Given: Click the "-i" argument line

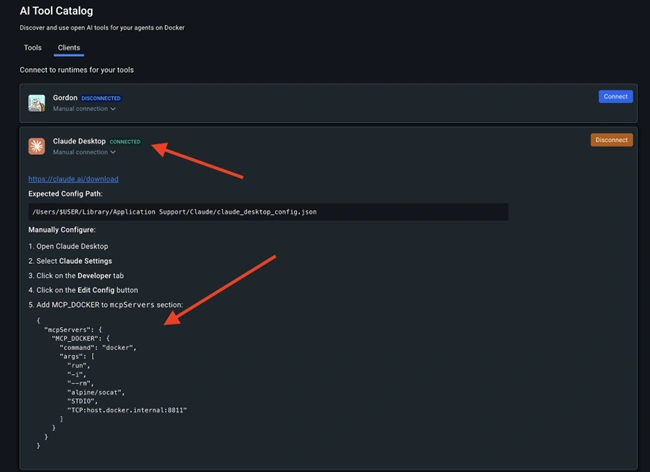Looking at the screenshot, I should [77, 375].
